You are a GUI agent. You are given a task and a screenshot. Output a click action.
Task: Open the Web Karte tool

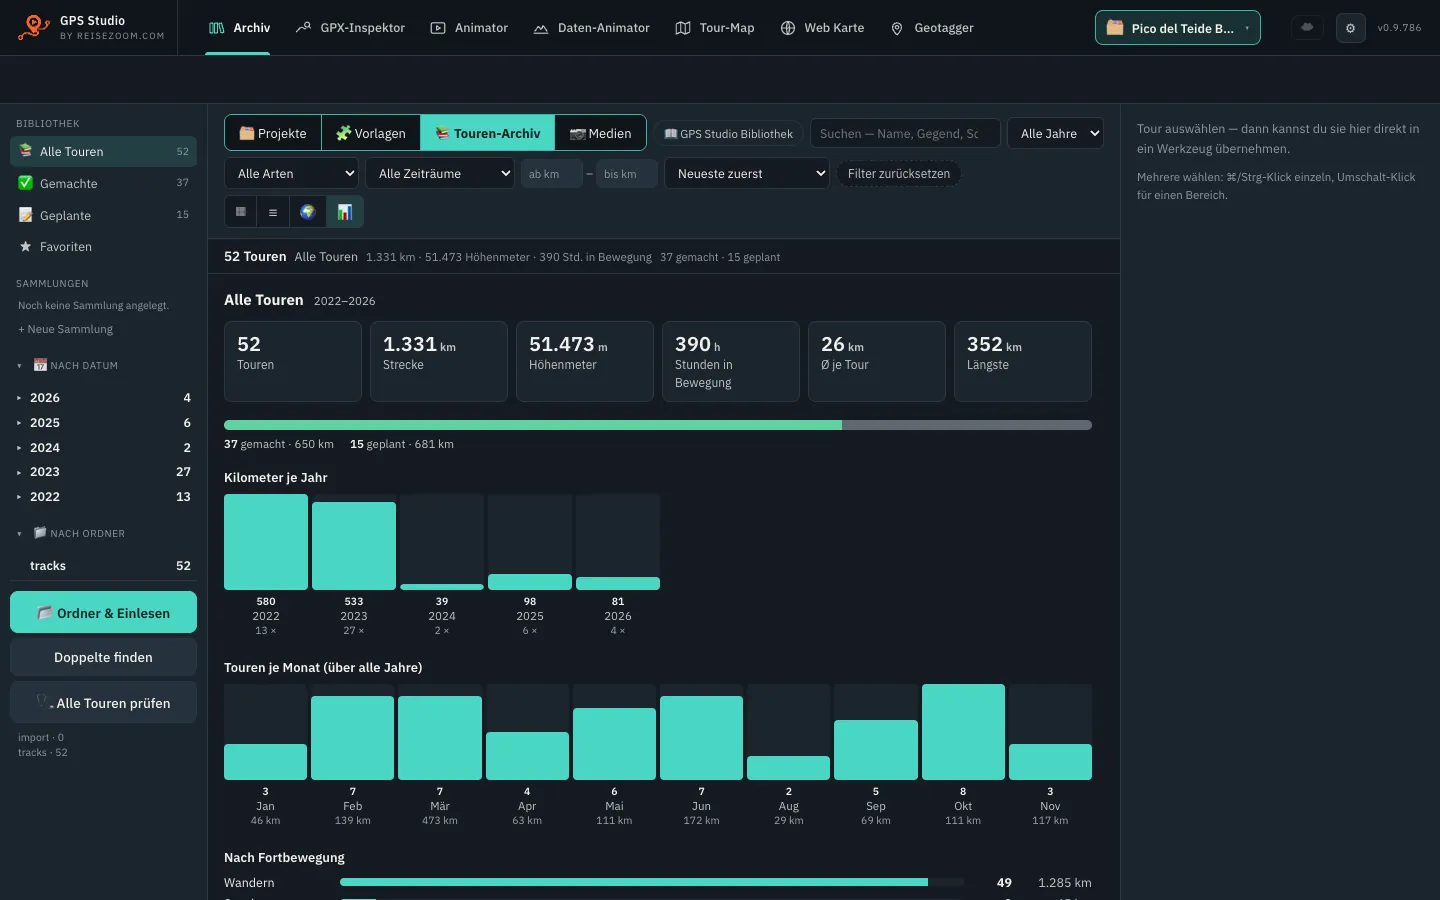822,28
